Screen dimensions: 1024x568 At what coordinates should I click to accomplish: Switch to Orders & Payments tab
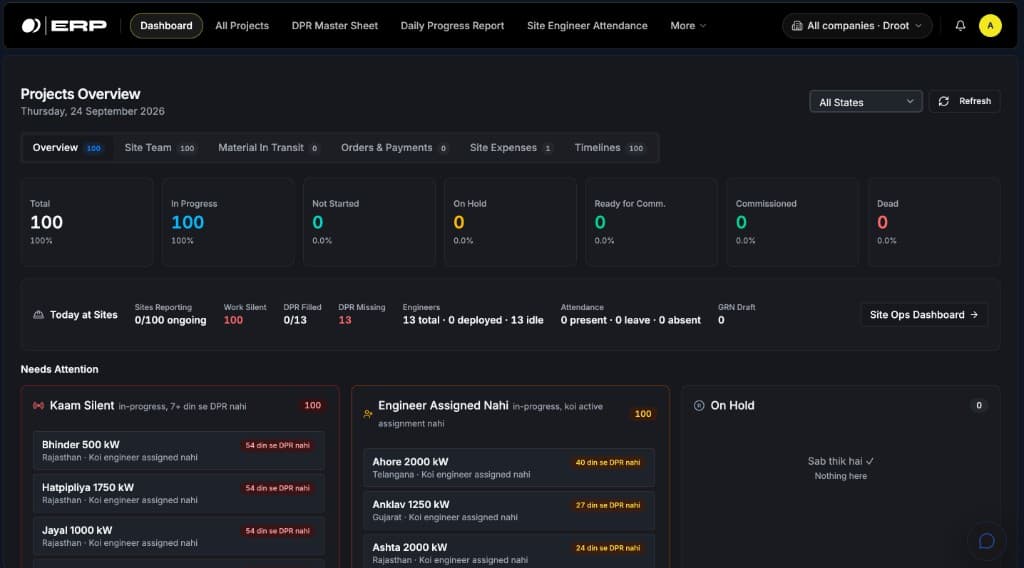[x=394, y=148]
